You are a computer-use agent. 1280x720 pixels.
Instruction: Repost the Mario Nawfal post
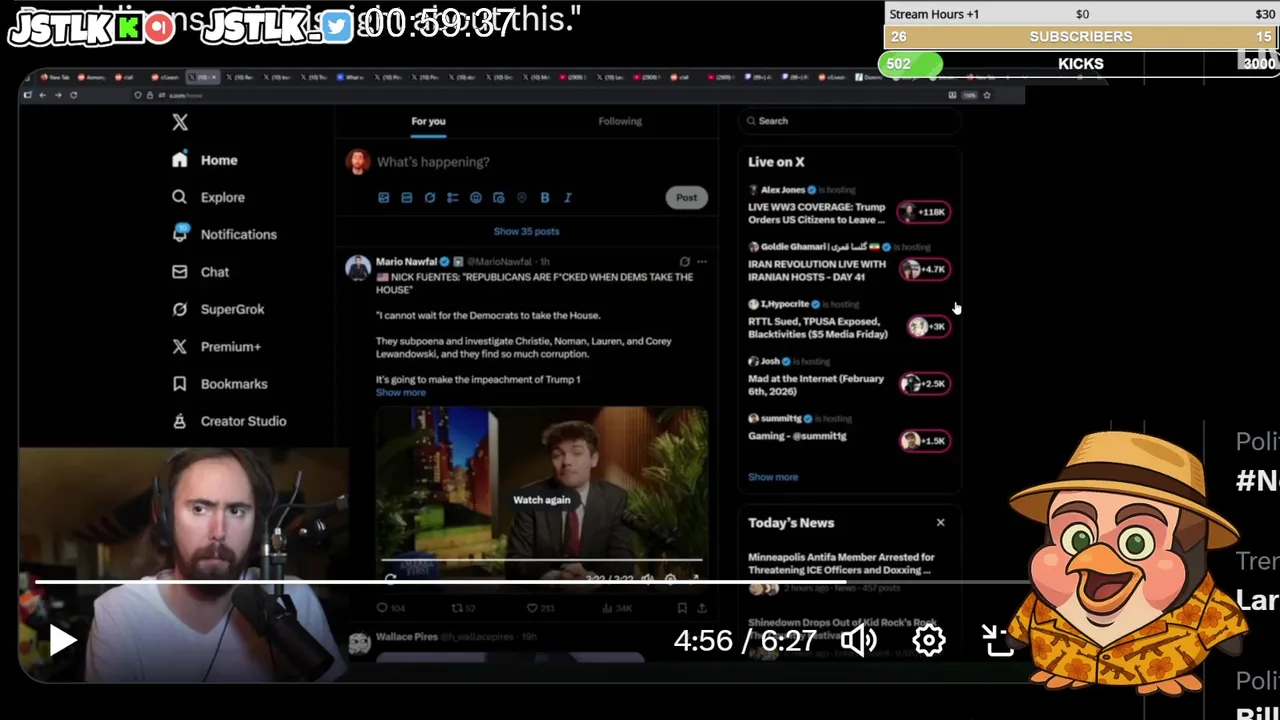pos(463,607)
